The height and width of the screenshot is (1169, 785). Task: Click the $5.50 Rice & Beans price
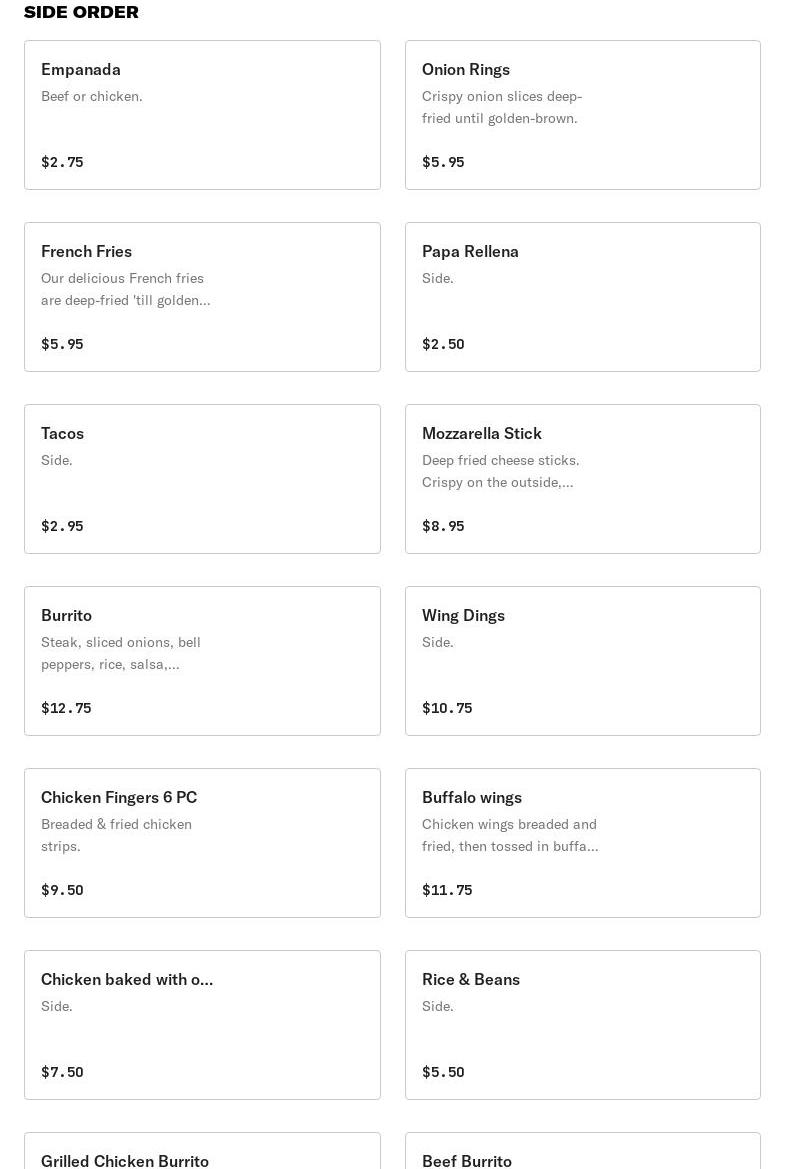443,1071
